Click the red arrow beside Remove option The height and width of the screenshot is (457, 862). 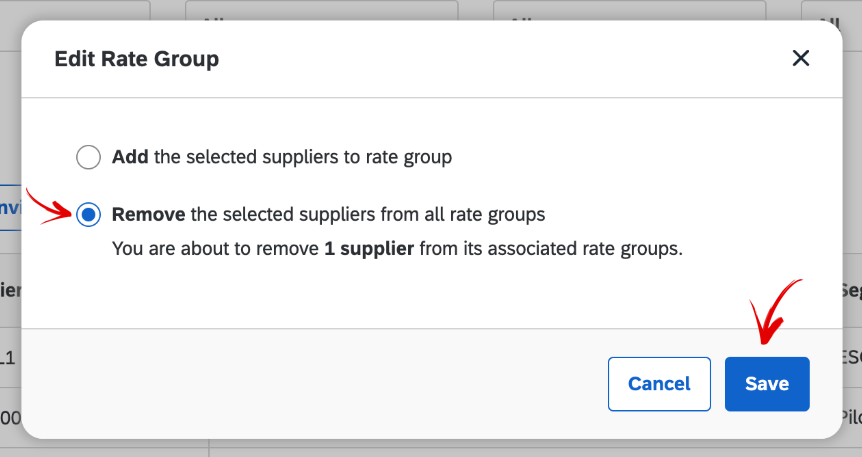[x=47, y=205]
